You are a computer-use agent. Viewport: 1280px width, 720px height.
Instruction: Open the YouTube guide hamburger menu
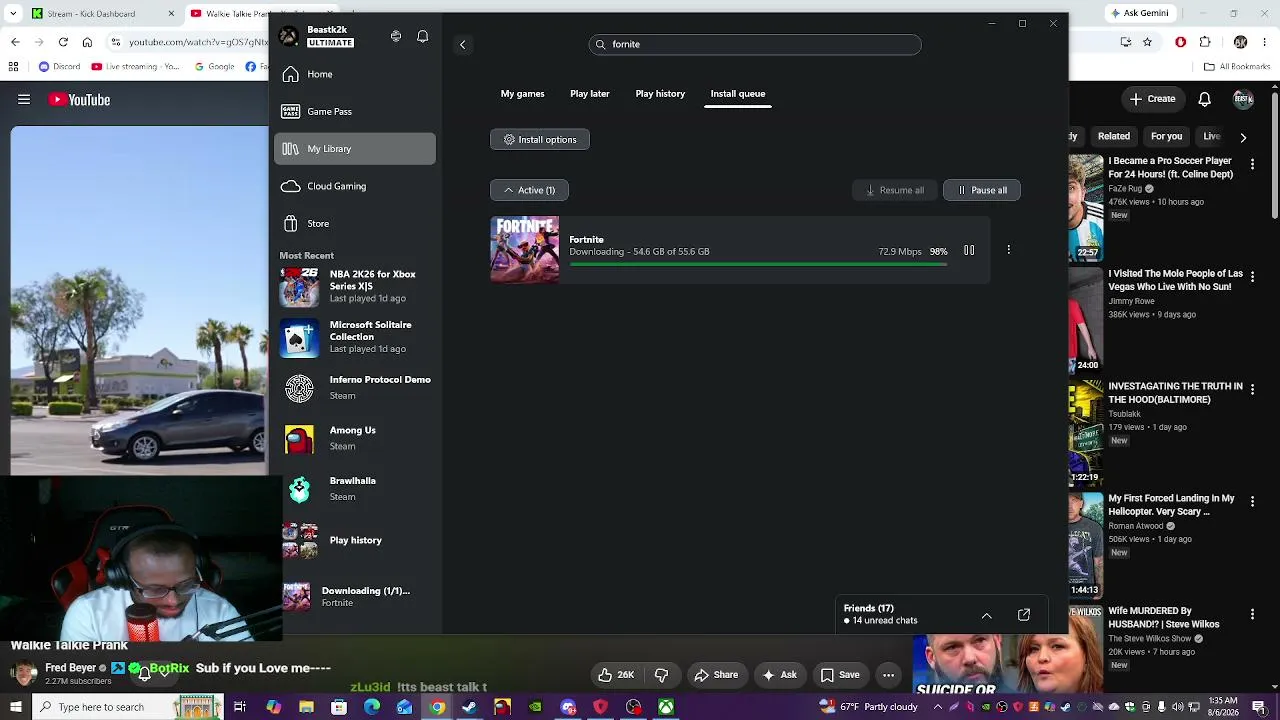24,99
